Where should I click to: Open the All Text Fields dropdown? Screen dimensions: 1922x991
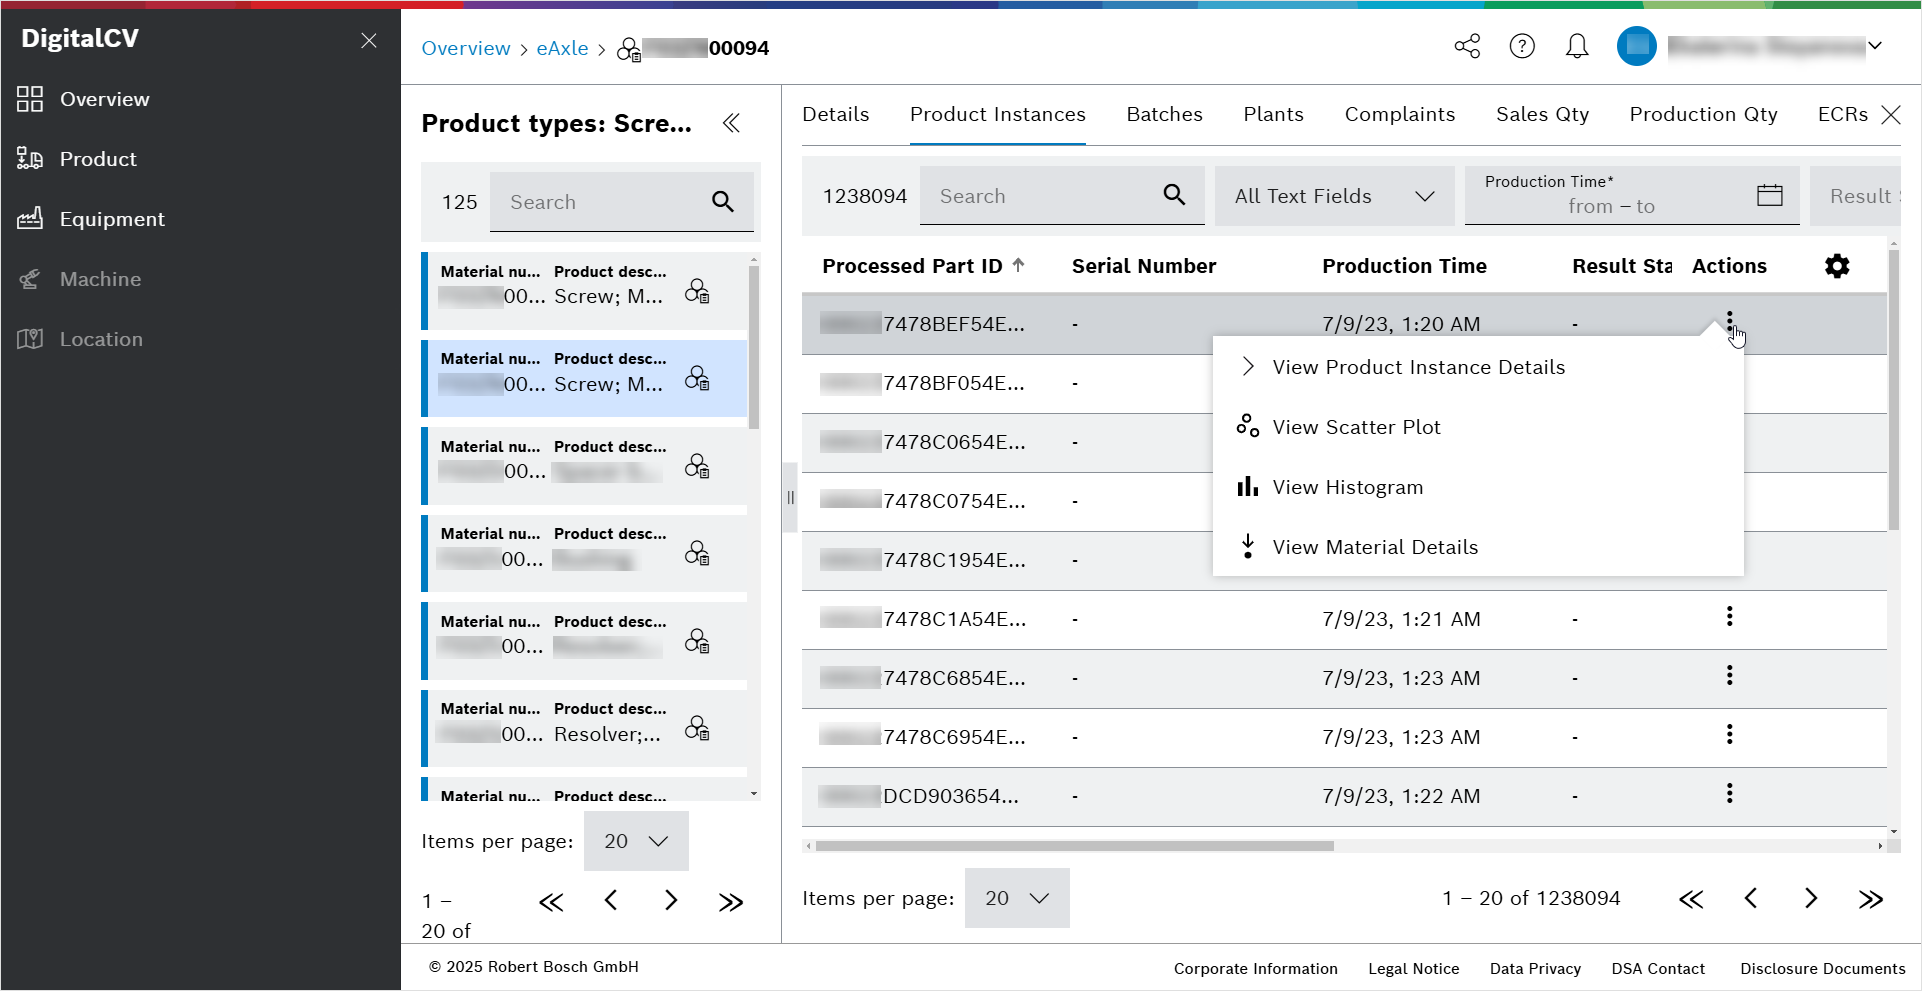click(1334, 196)
